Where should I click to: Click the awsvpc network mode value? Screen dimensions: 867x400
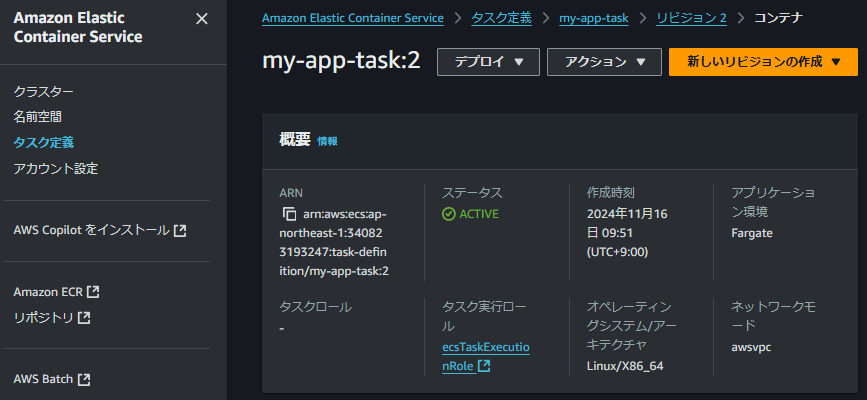click(x=751, y=347)
